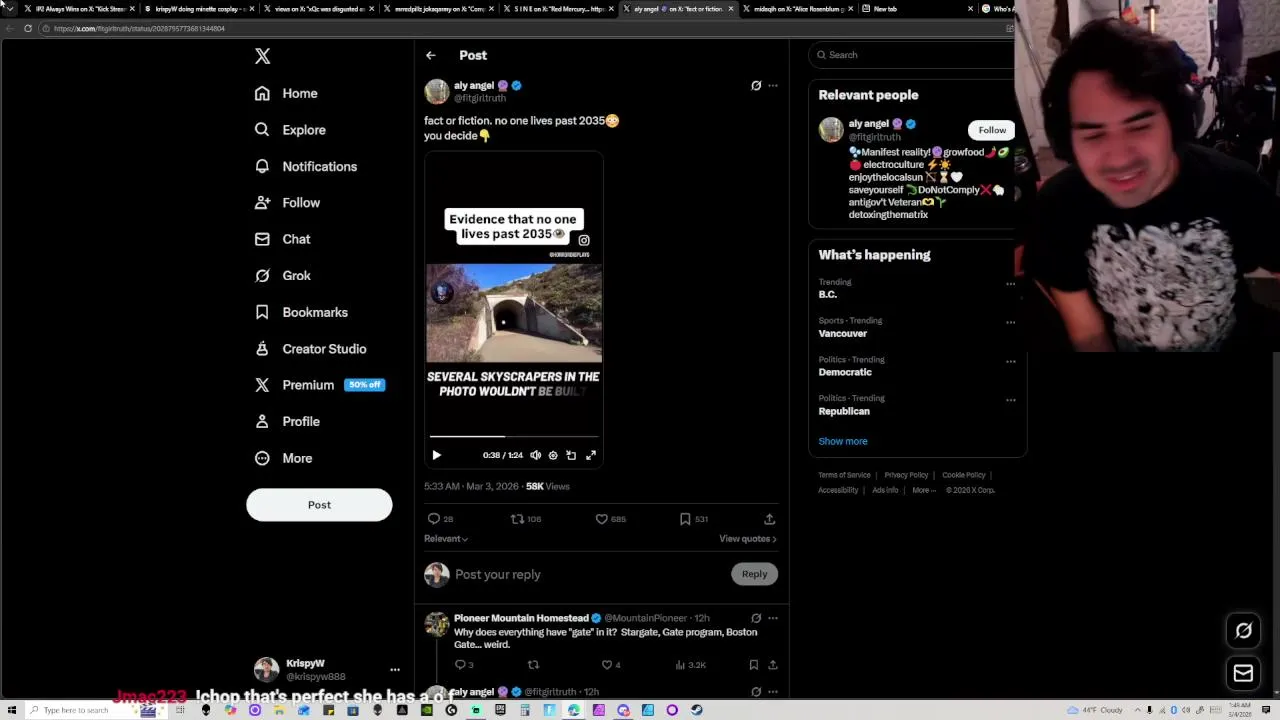Screen dimensions: 1280x720
Task: Like Pioneer Mountain Homestead's reply
Action: coord(610,665)
